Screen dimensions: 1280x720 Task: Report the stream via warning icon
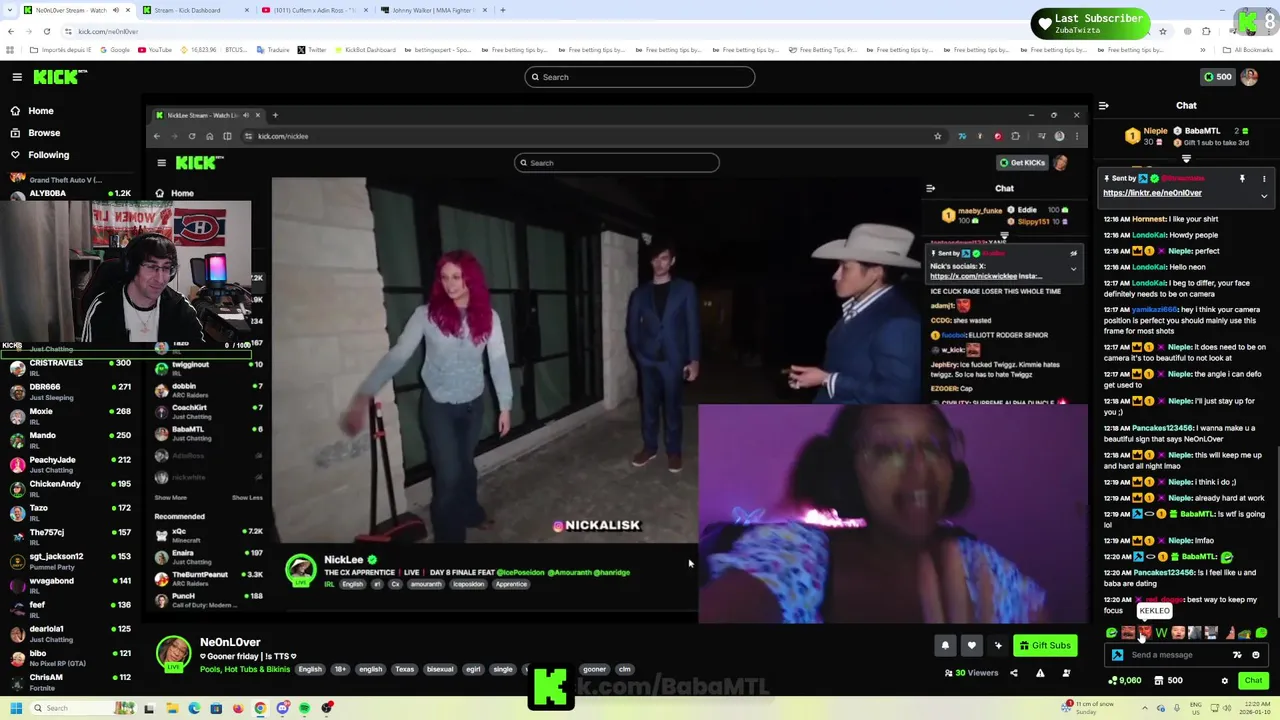click(x=1040, y=673)
